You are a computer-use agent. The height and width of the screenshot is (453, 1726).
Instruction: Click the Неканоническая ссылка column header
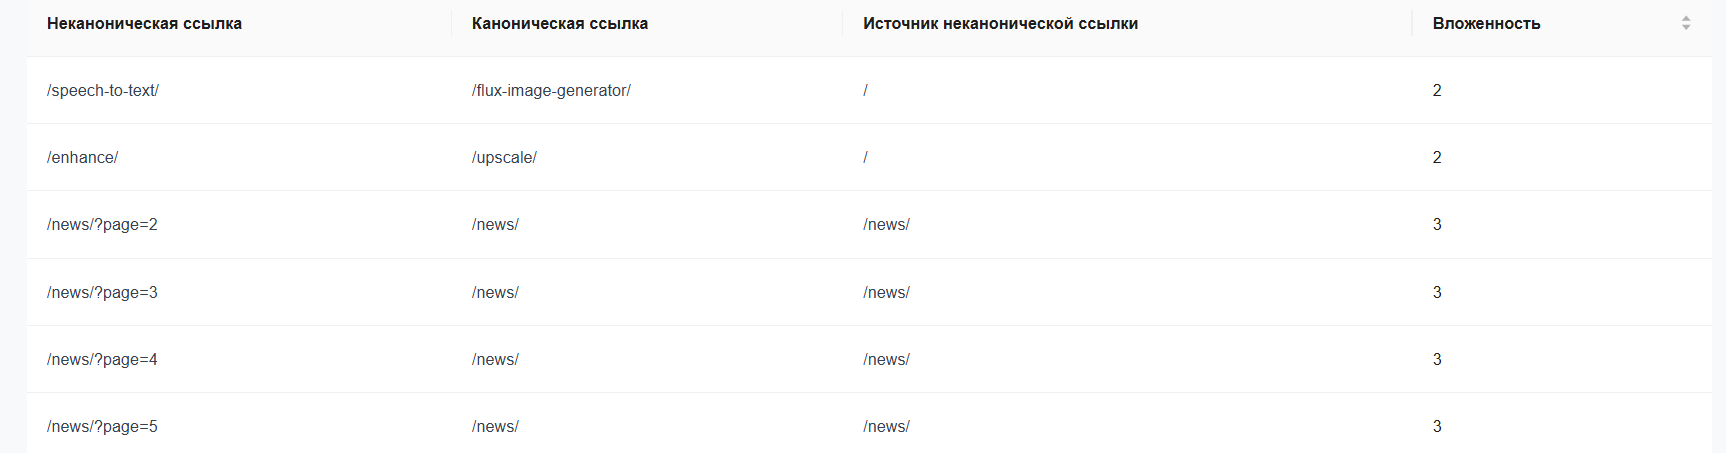[x=144, y=23]
